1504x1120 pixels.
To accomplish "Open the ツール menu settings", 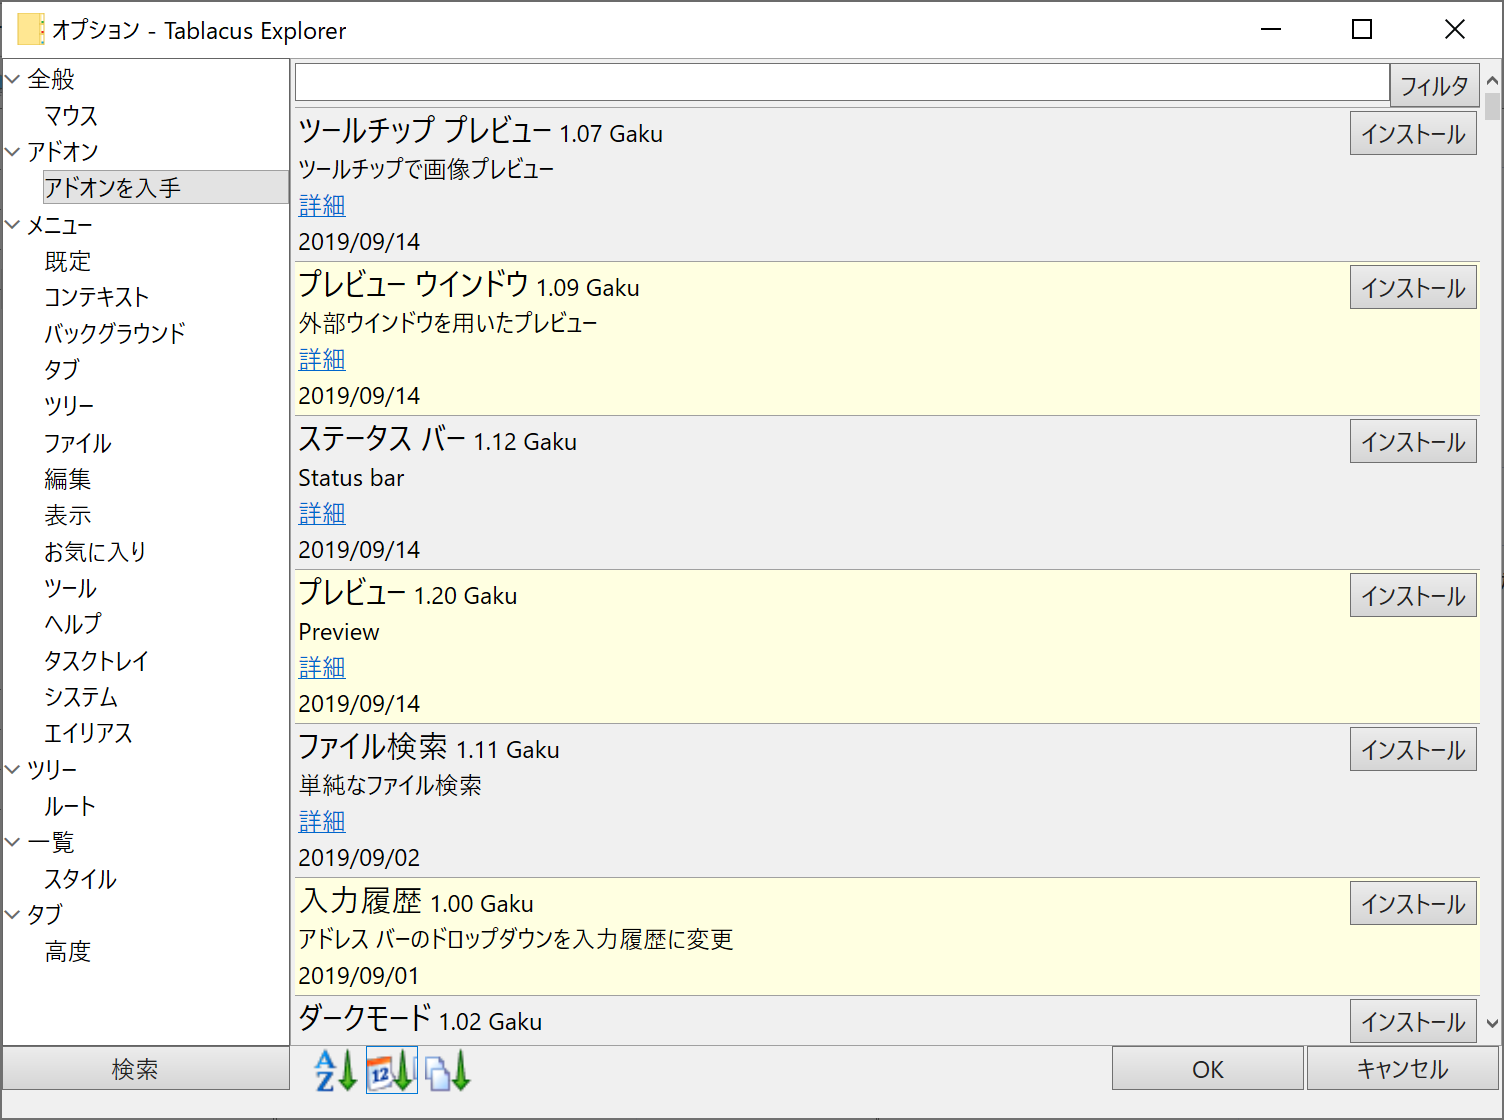I will click(71, 588).
